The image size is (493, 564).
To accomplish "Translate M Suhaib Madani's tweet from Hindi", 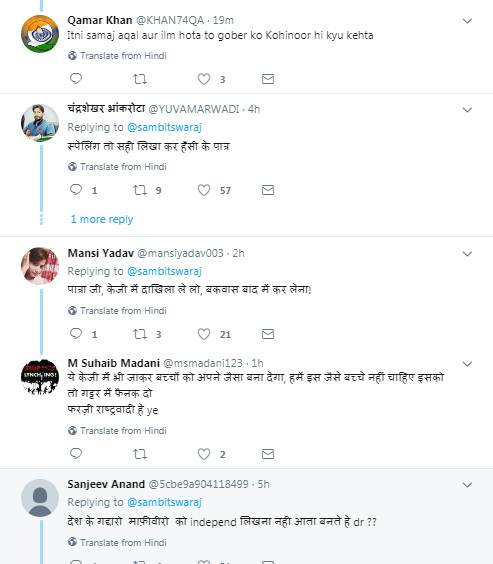I will (x=117, y=431).
